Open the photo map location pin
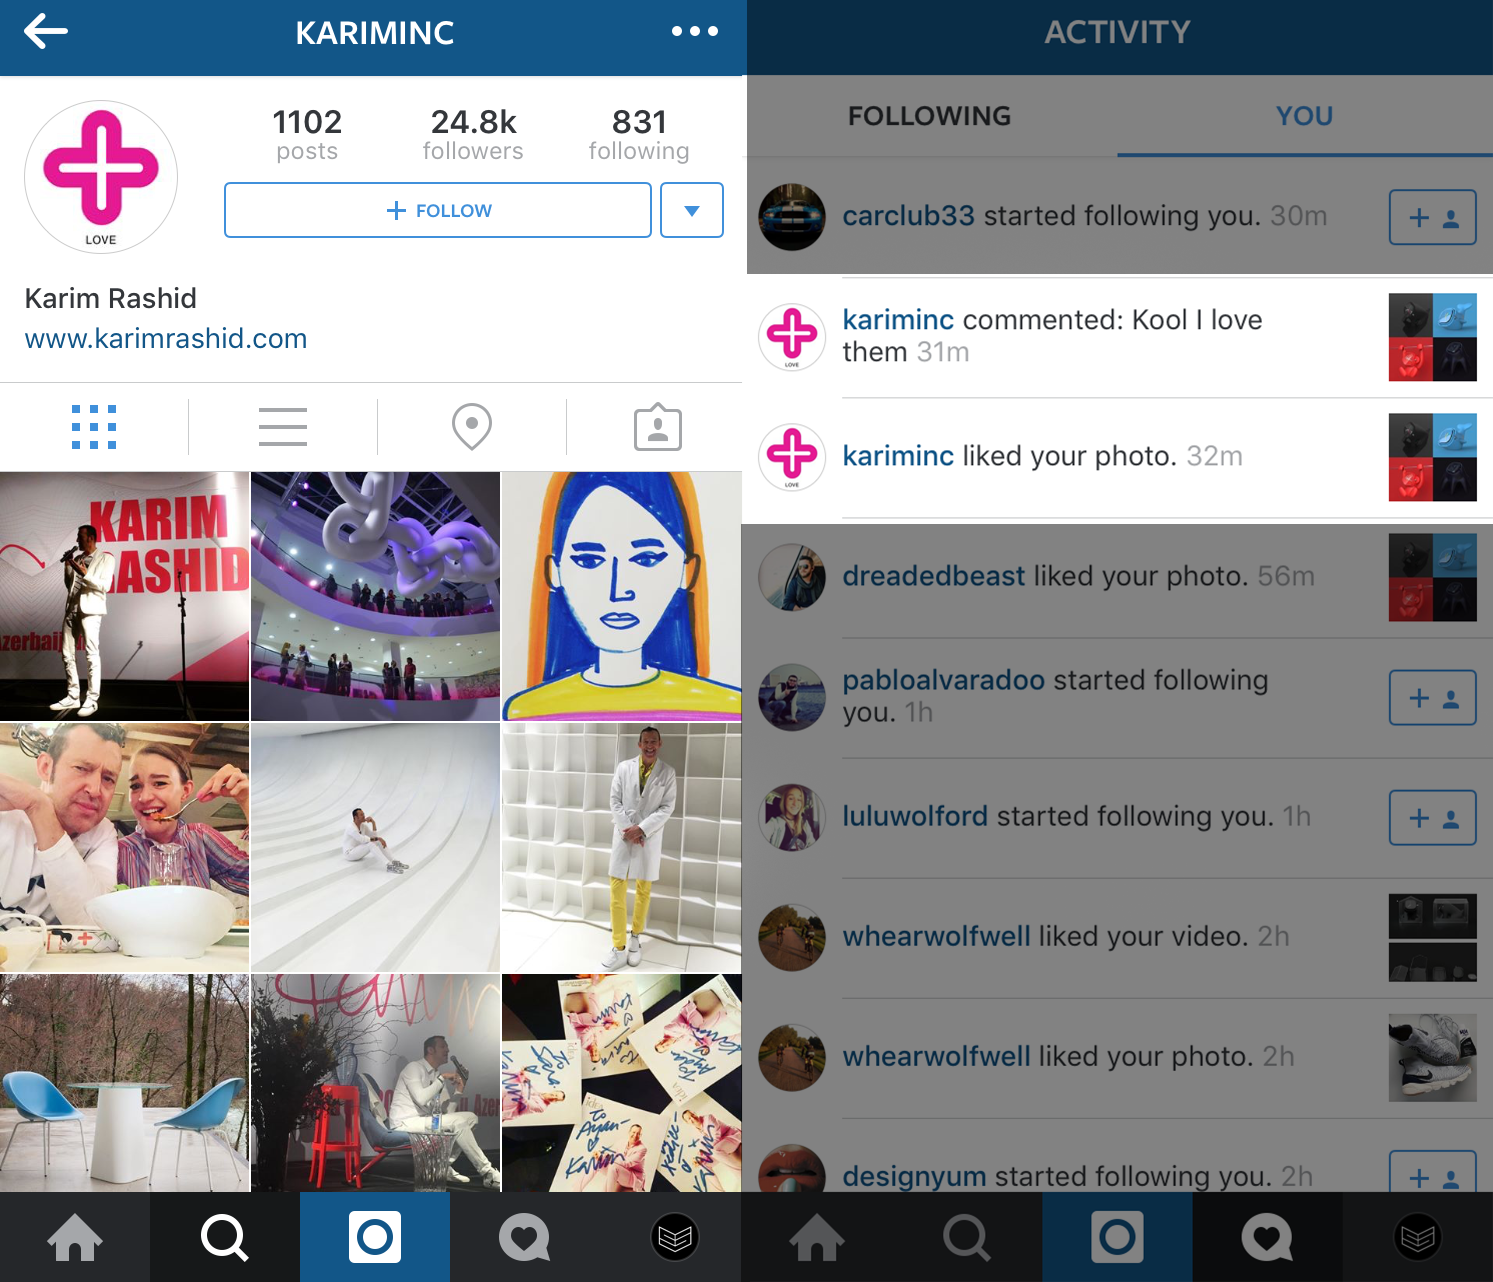The height and width of the screenshot is (1282, 1493). tap(472, 427)
